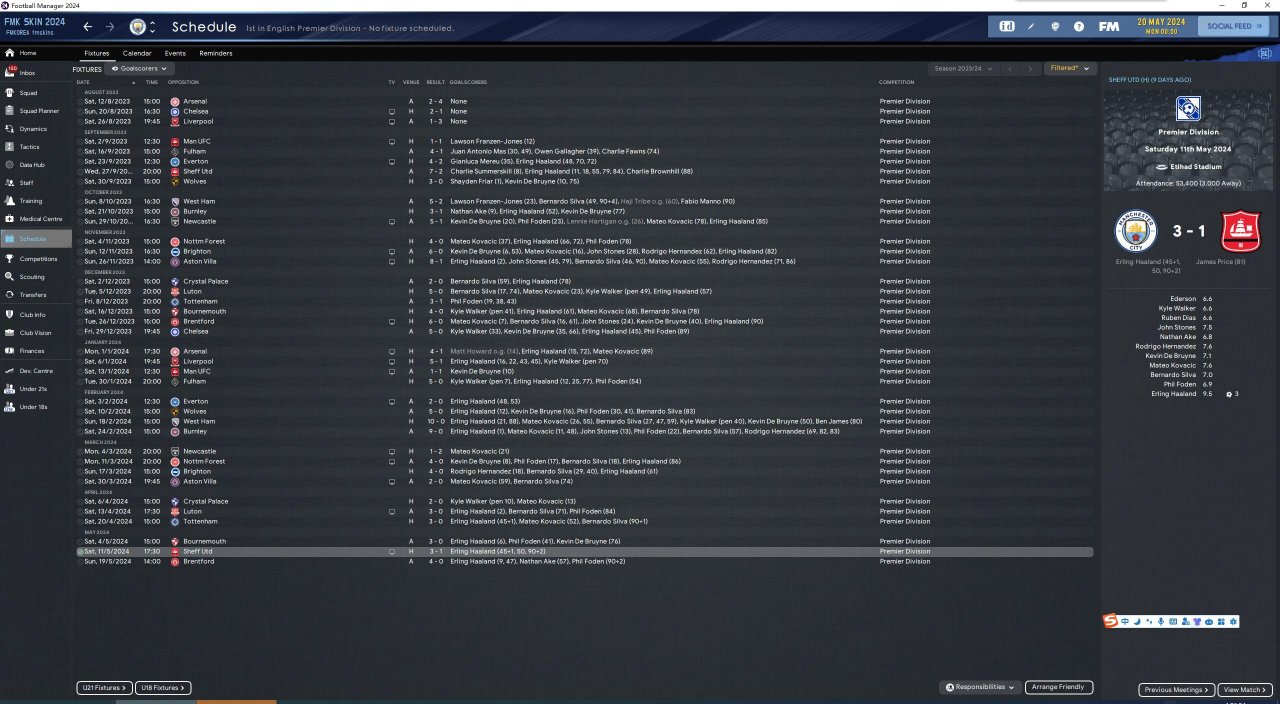Screen dimensions: 1280x704
Task: Go to the next season arrow
Action: coord(1031,68)
